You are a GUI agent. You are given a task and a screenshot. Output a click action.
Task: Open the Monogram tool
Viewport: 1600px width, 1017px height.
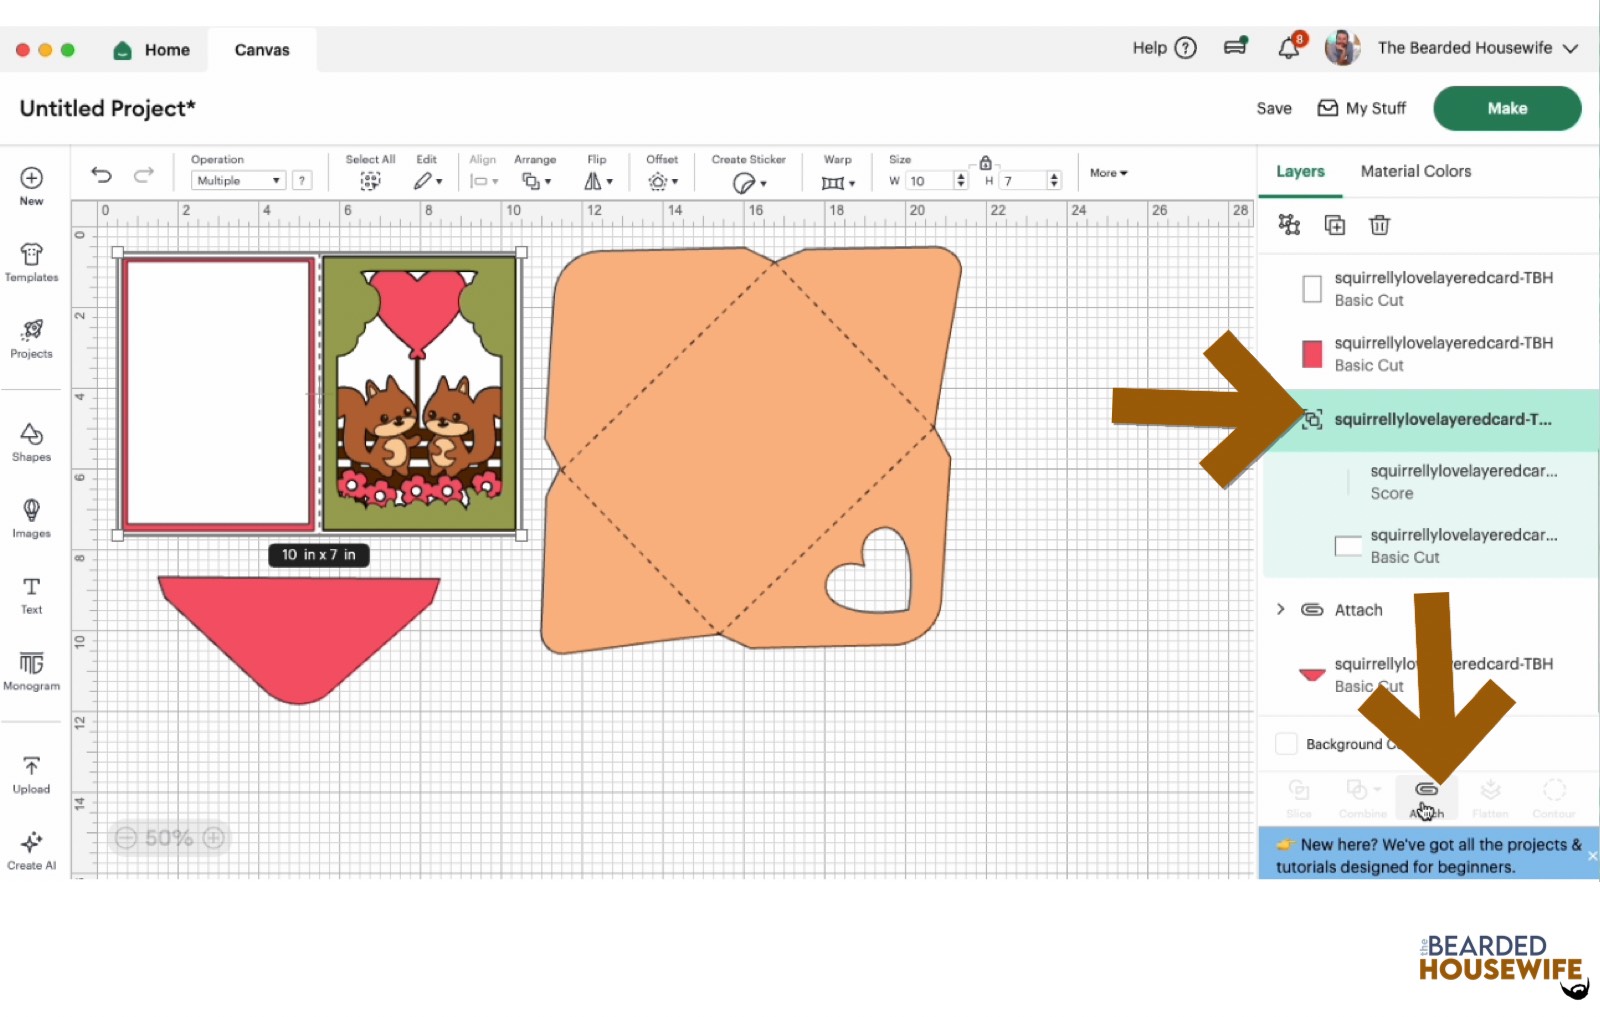point(31,670)
